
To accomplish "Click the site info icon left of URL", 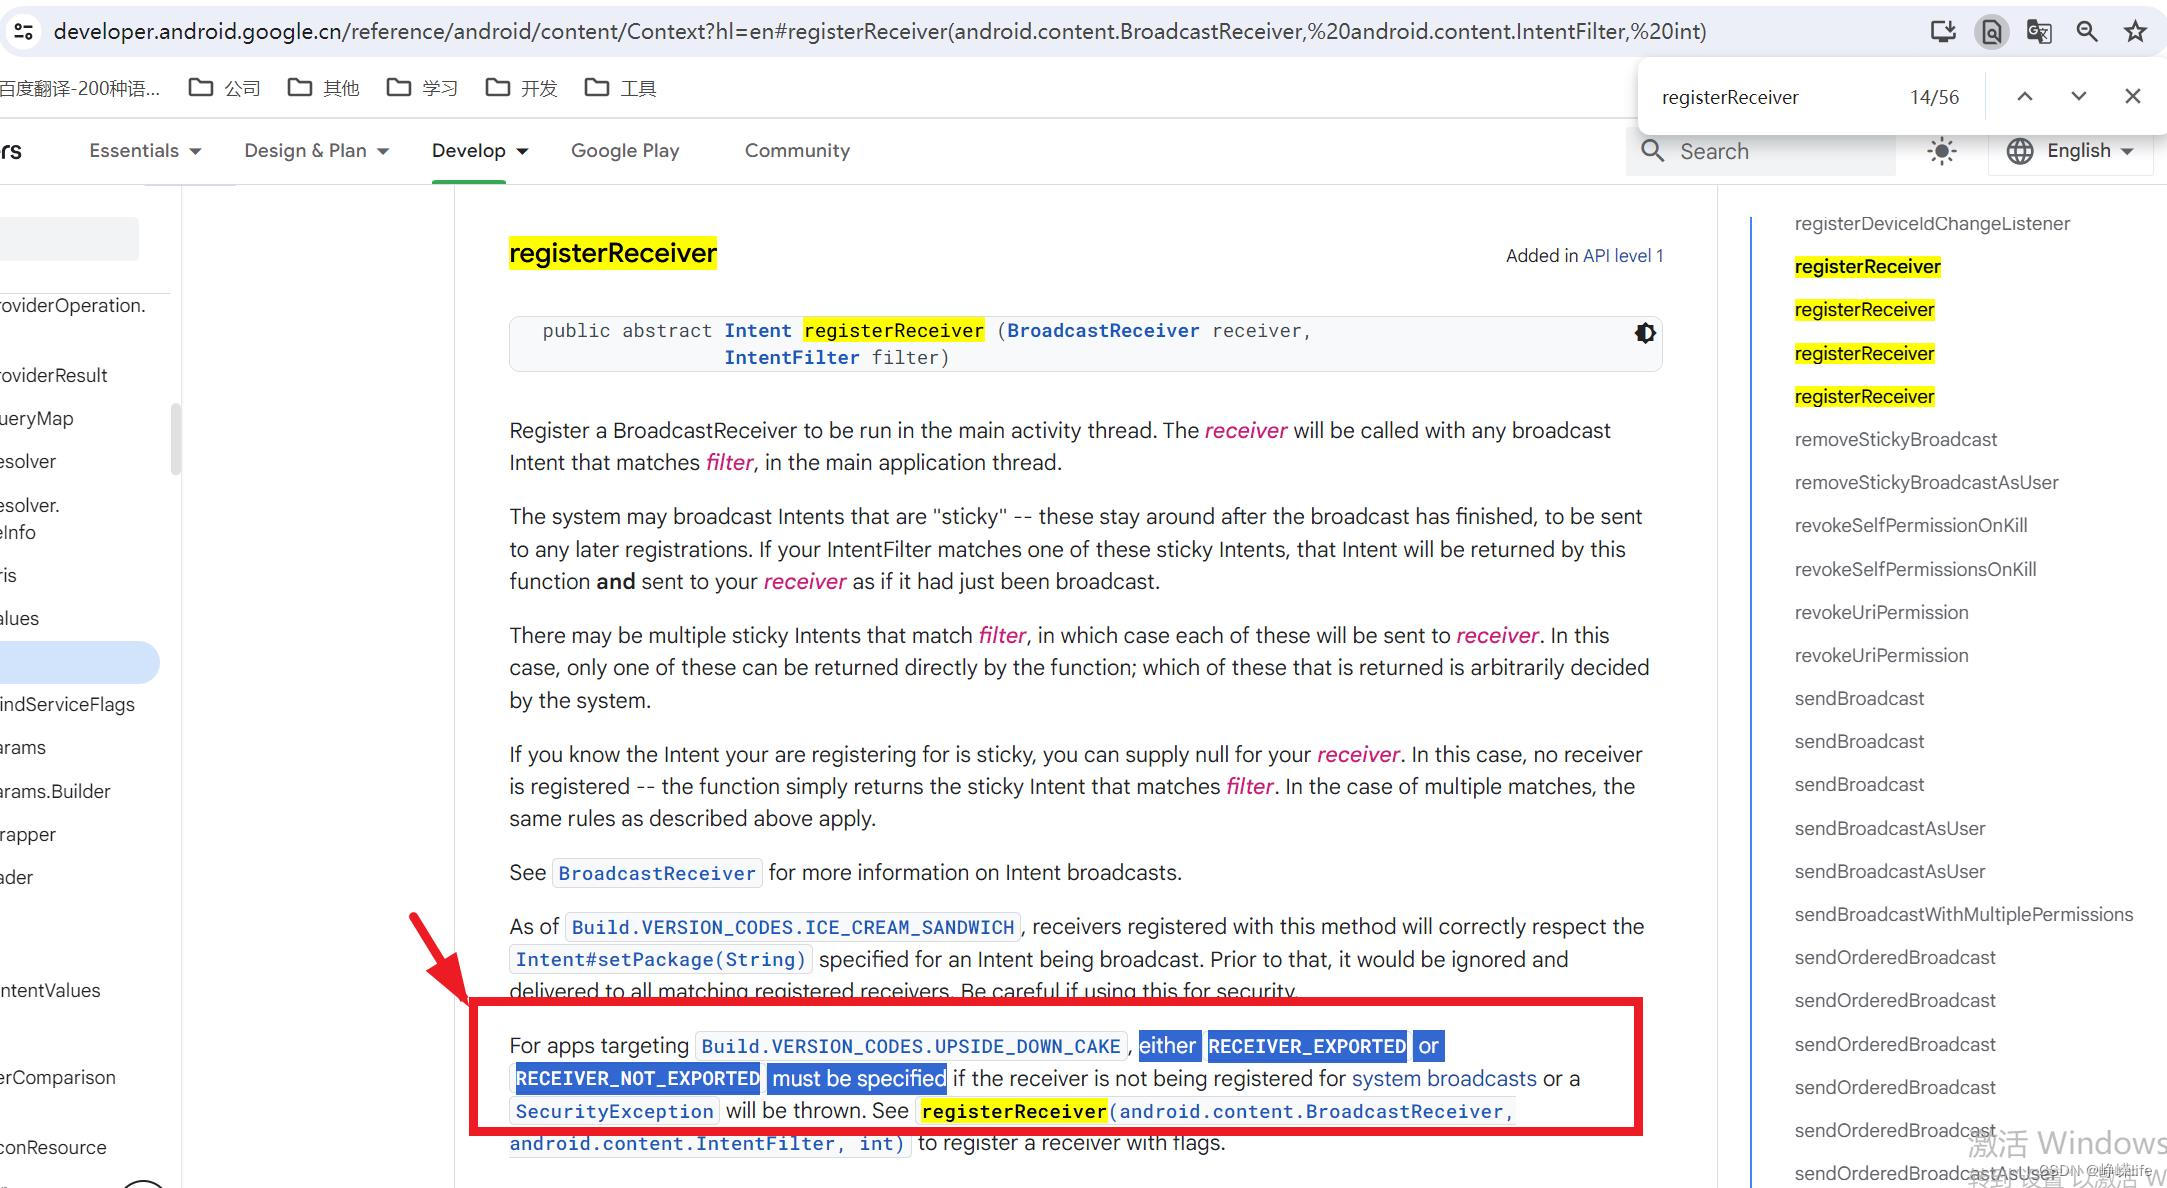I will pyautogui.click(x=23, y=31).
